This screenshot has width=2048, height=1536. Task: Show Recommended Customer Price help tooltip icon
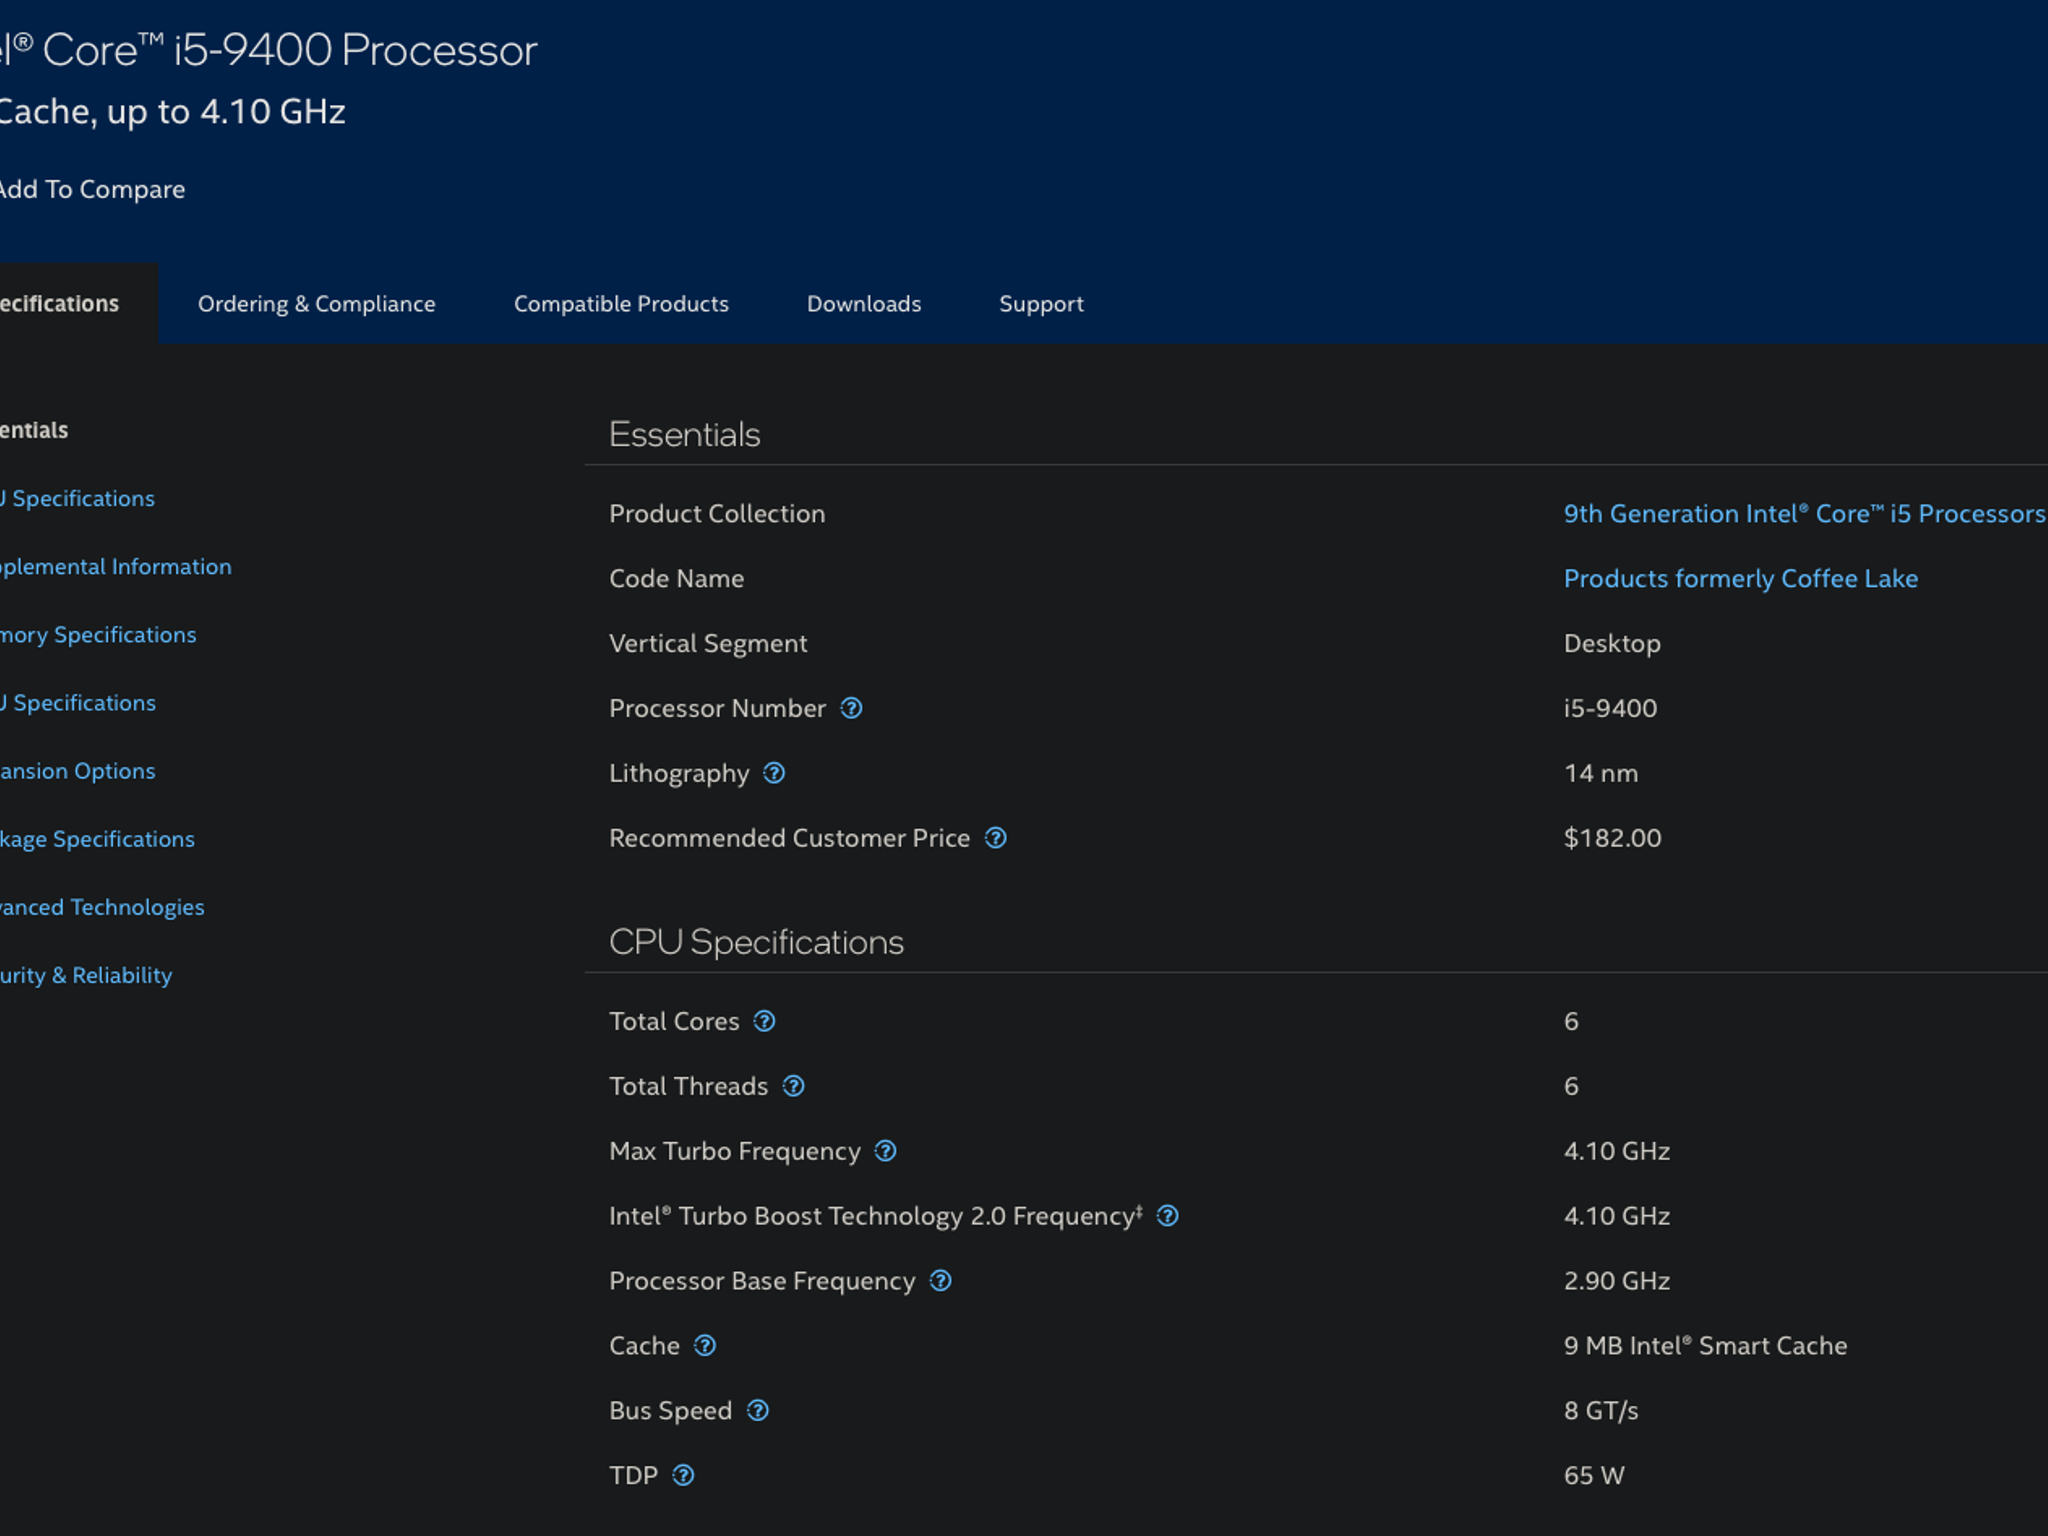tap(995, 838)
